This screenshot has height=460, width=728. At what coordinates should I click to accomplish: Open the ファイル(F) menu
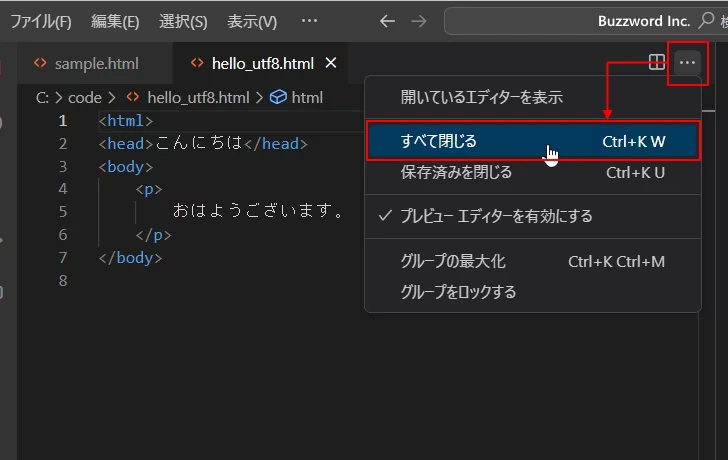tap(41, 21)
